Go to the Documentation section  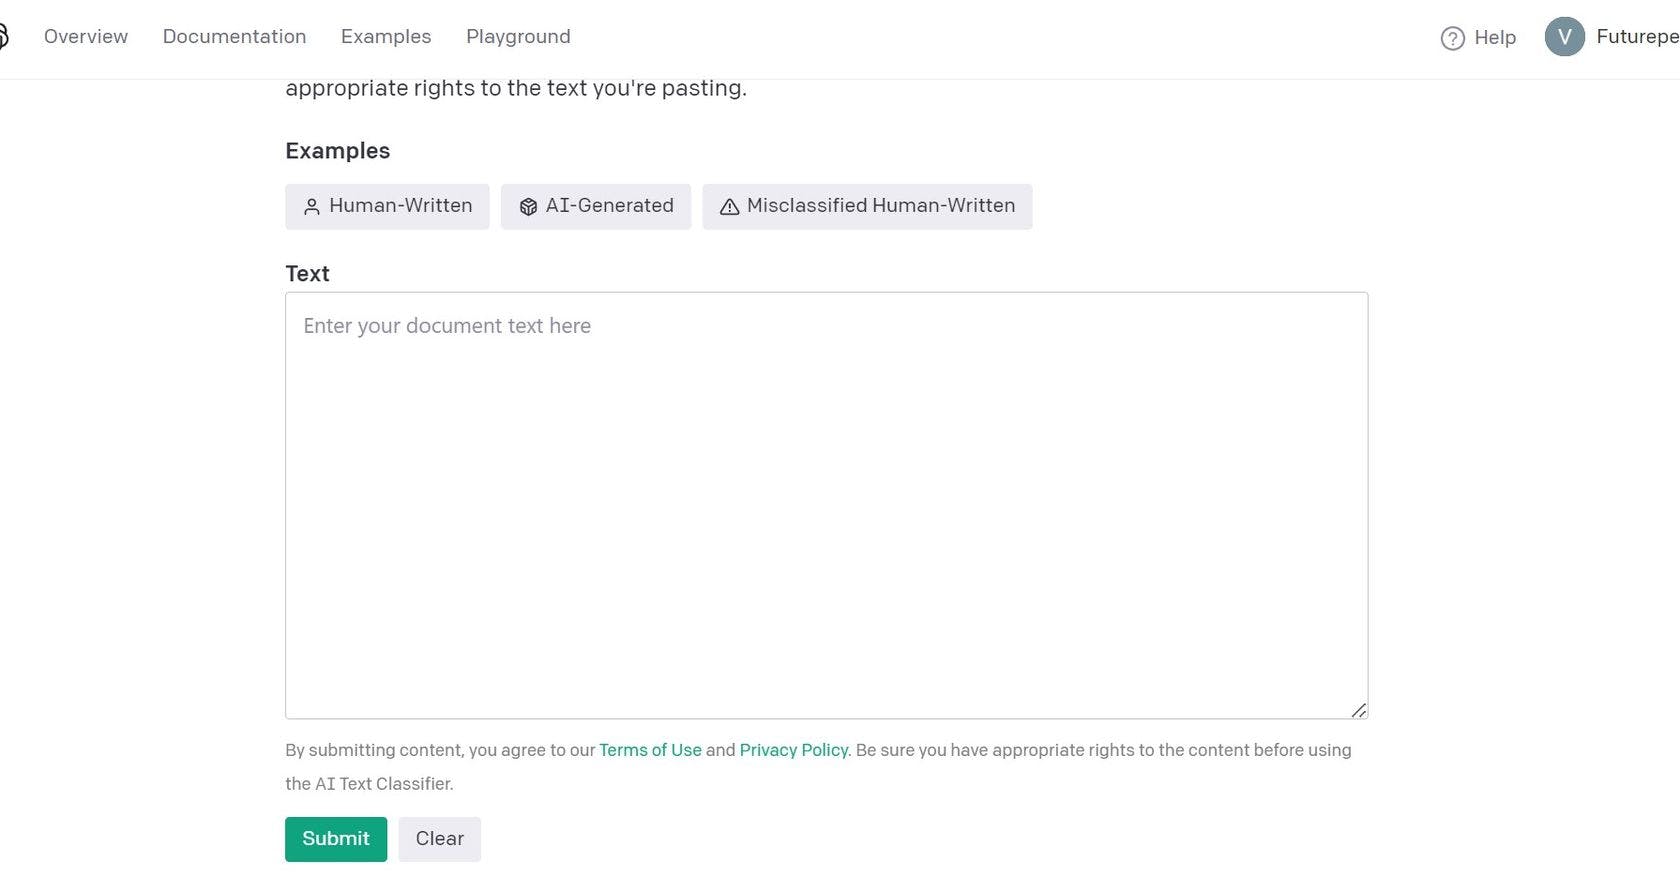[234, 37]
